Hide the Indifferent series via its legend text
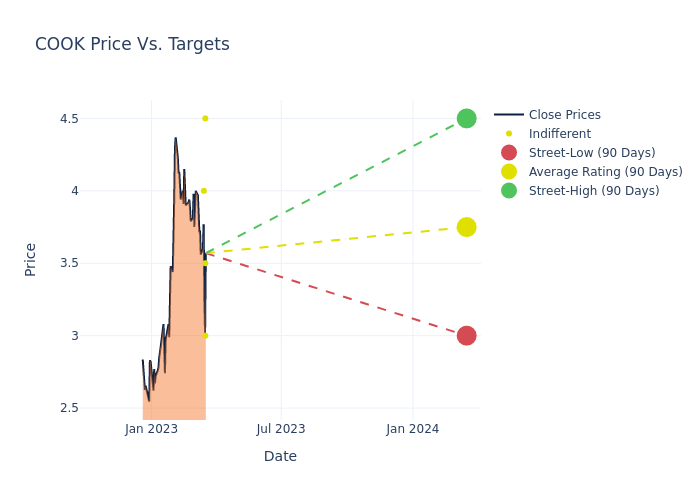The width and height of the screenshot is (700, 500). (x=559, y=134)
